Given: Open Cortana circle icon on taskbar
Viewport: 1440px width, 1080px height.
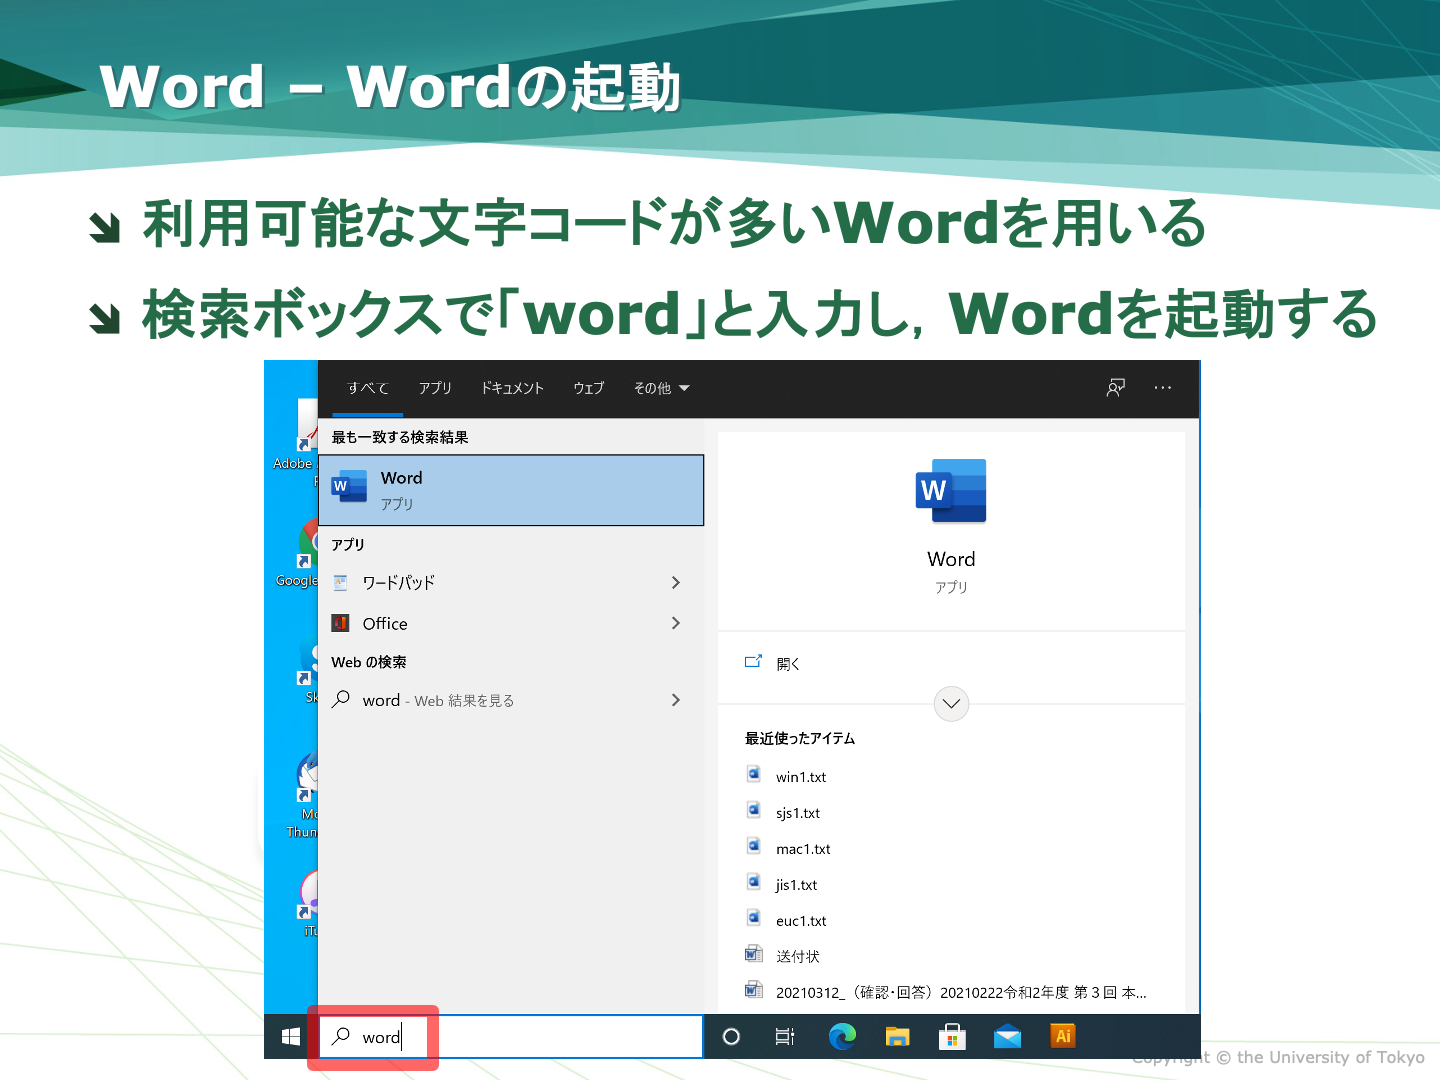Looking at the screenshot, I should pyautogui.click(x=731, y=1037).
